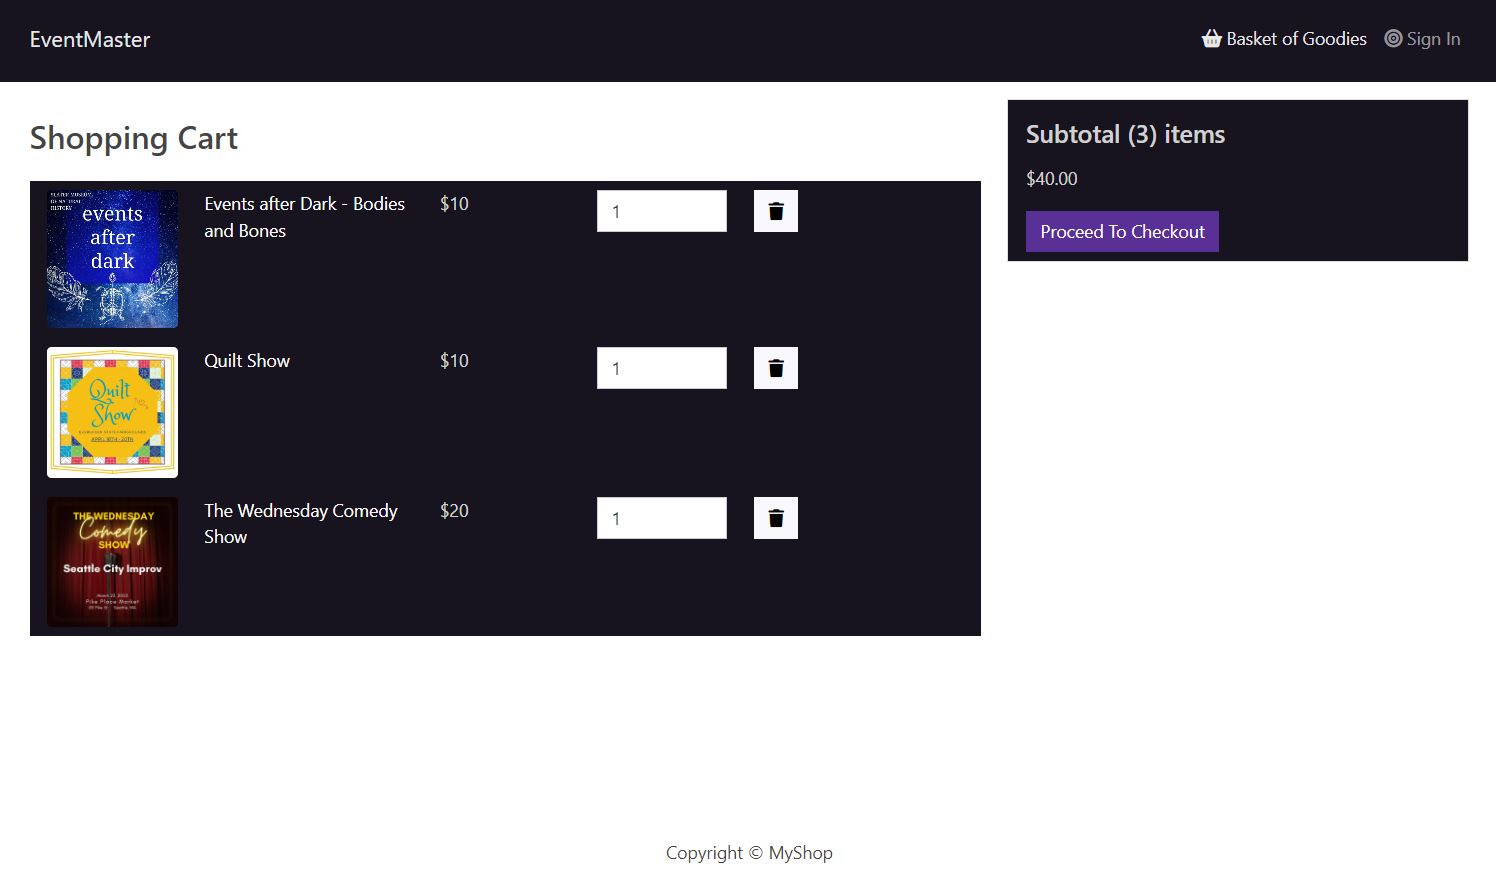The width and height of the screenshot is (1496, 884).
Task: Click the basket icon beside Basket of Goodies
Action: click(x=1211, y=38)
